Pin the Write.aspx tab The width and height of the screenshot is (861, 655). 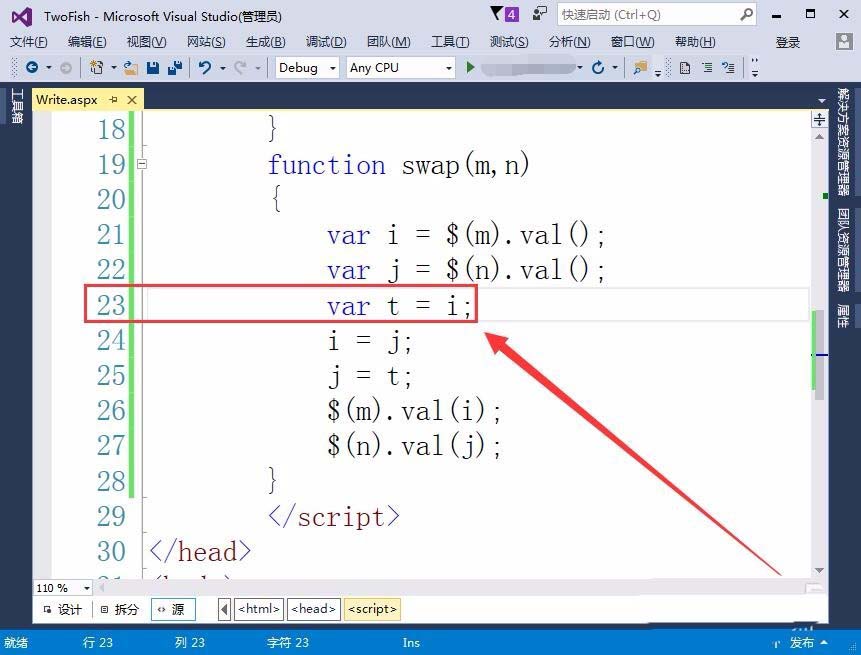click(x=115, y=99)
